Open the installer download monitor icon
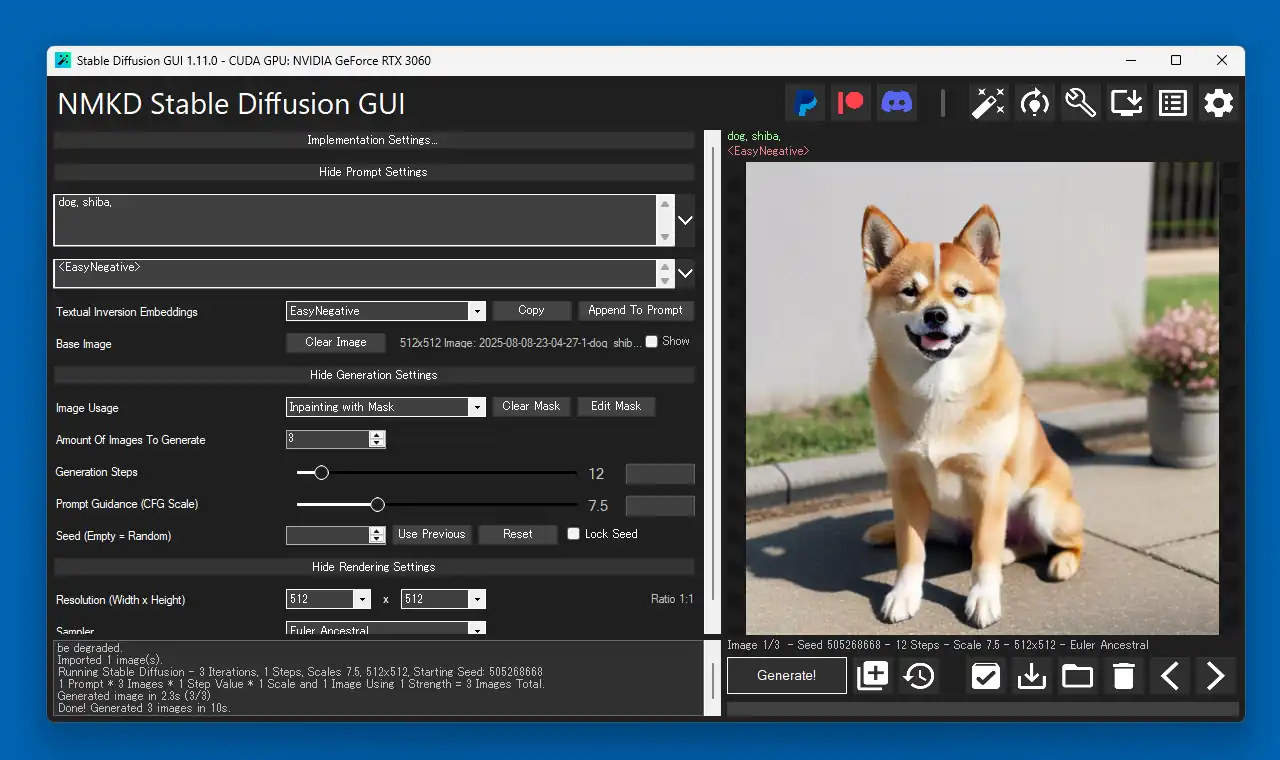Image resolution: width=1280 pixels, height=760 pixels. tap(1127, 102)
